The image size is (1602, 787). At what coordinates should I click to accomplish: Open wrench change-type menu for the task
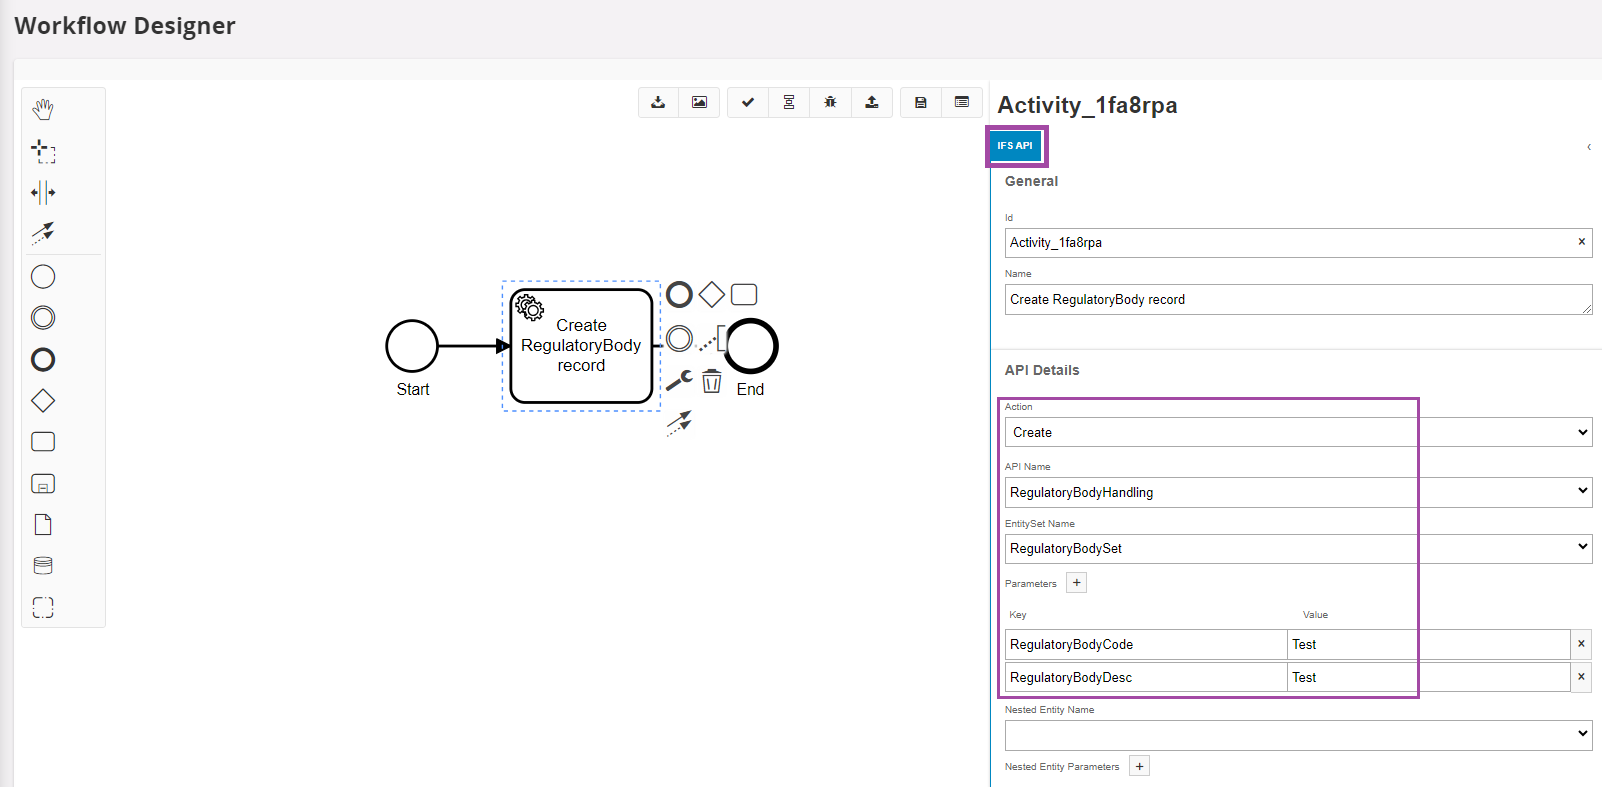[679, 381]
